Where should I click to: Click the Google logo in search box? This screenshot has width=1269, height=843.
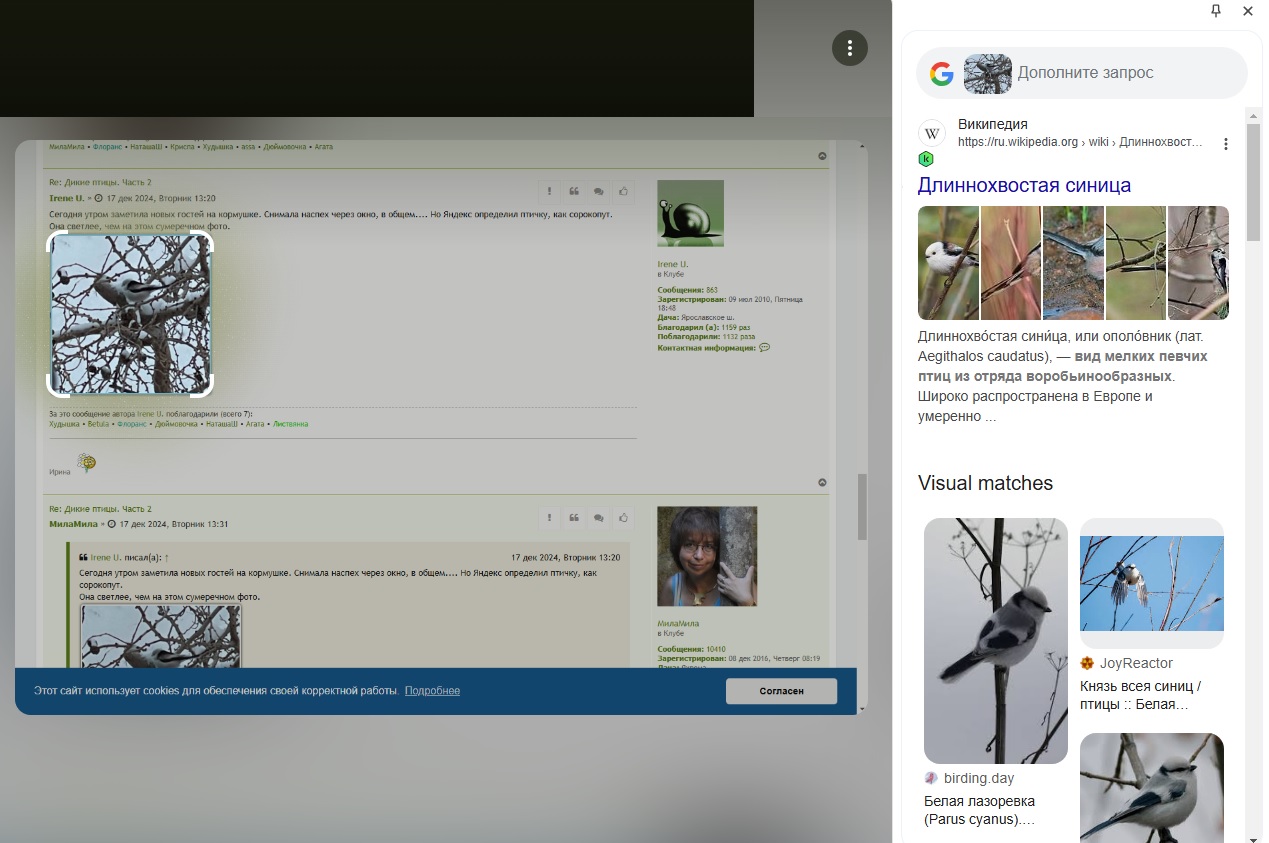point(941,73)
